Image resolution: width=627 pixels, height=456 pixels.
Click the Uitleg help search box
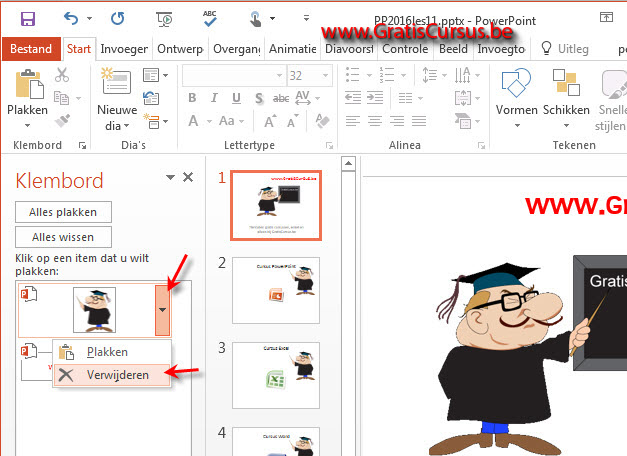click(x=565, y=49)
